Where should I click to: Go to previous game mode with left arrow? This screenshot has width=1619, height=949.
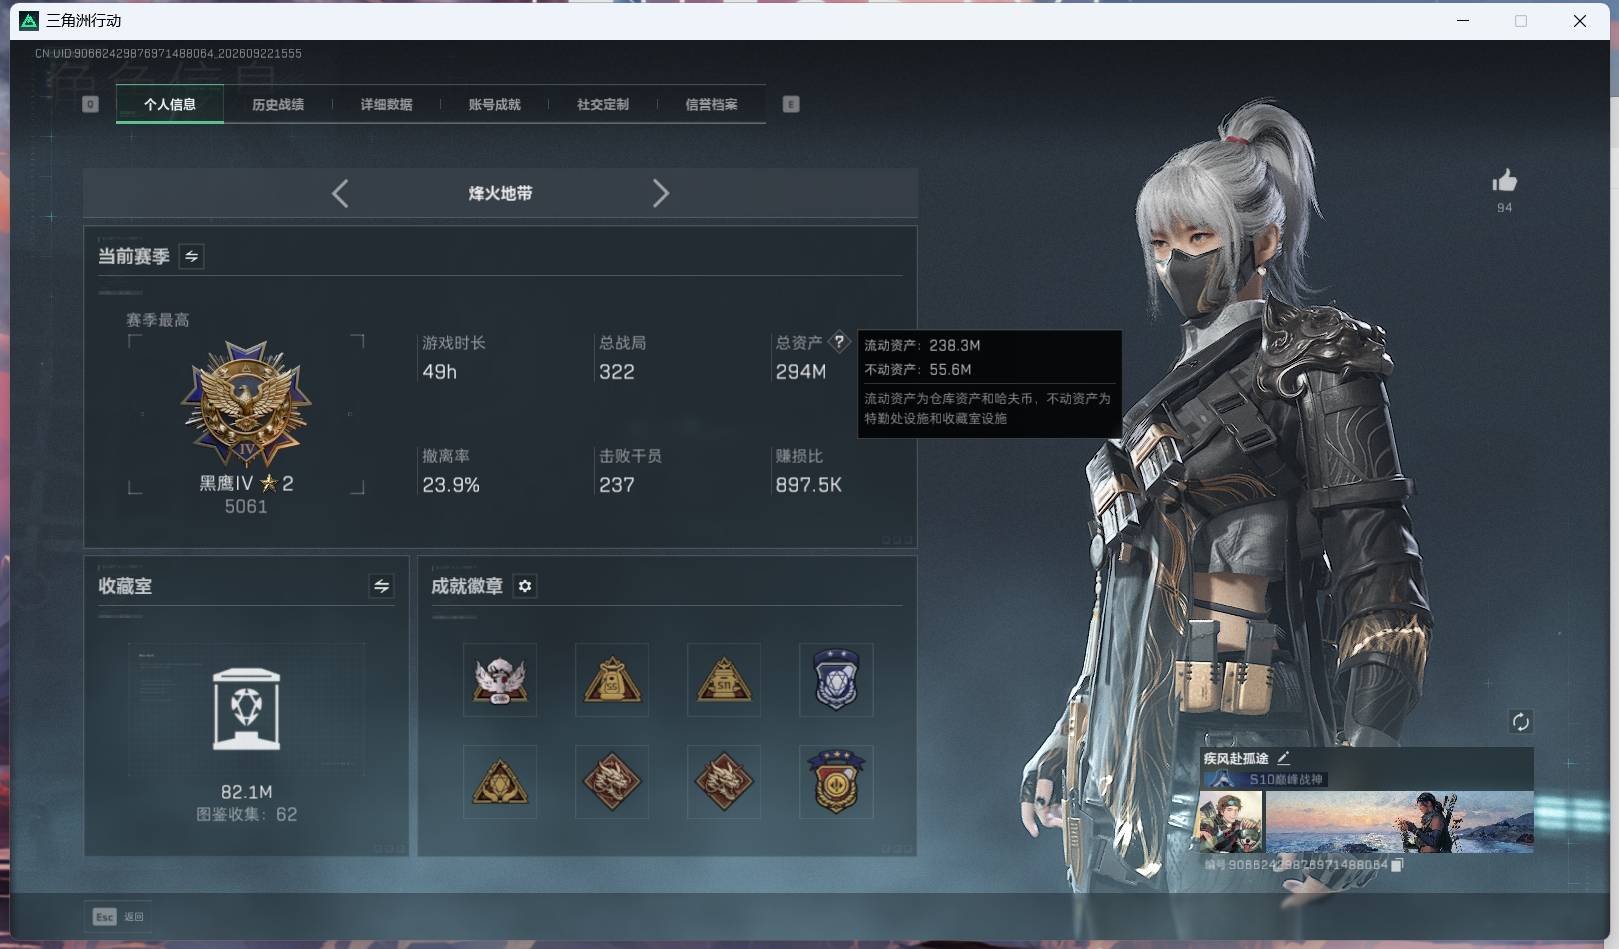click(340, 193)
